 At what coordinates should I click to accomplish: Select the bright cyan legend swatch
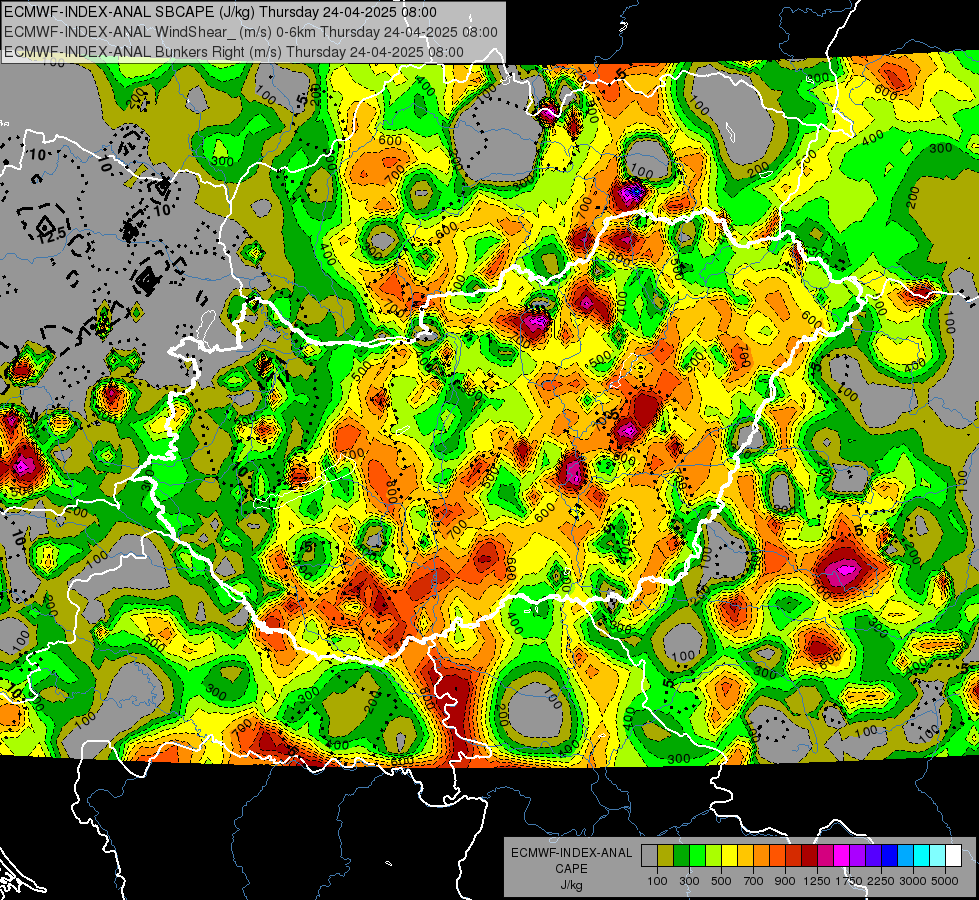pyautogui.click(x=921, y=856)
